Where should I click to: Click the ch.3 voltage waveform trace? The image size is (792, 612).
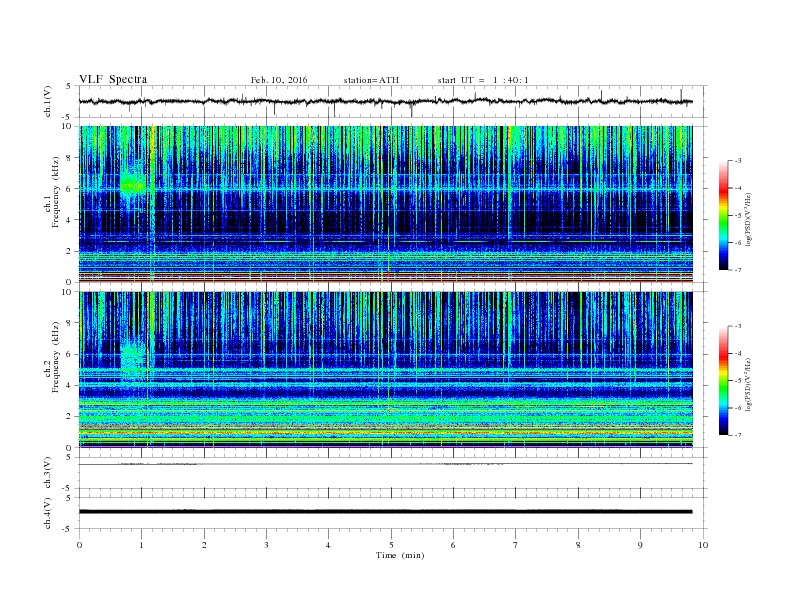point(386,464)
